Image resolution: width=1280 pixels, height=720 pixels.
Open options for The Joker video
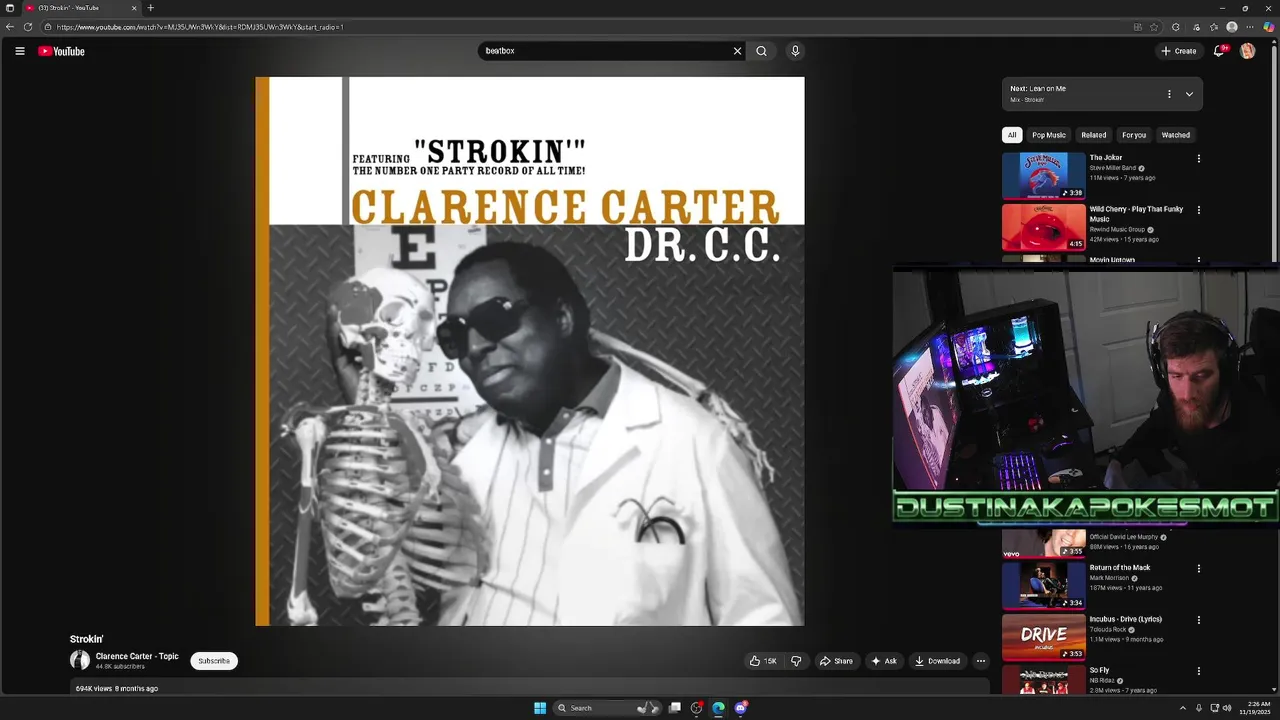(x=1198, y=158)
